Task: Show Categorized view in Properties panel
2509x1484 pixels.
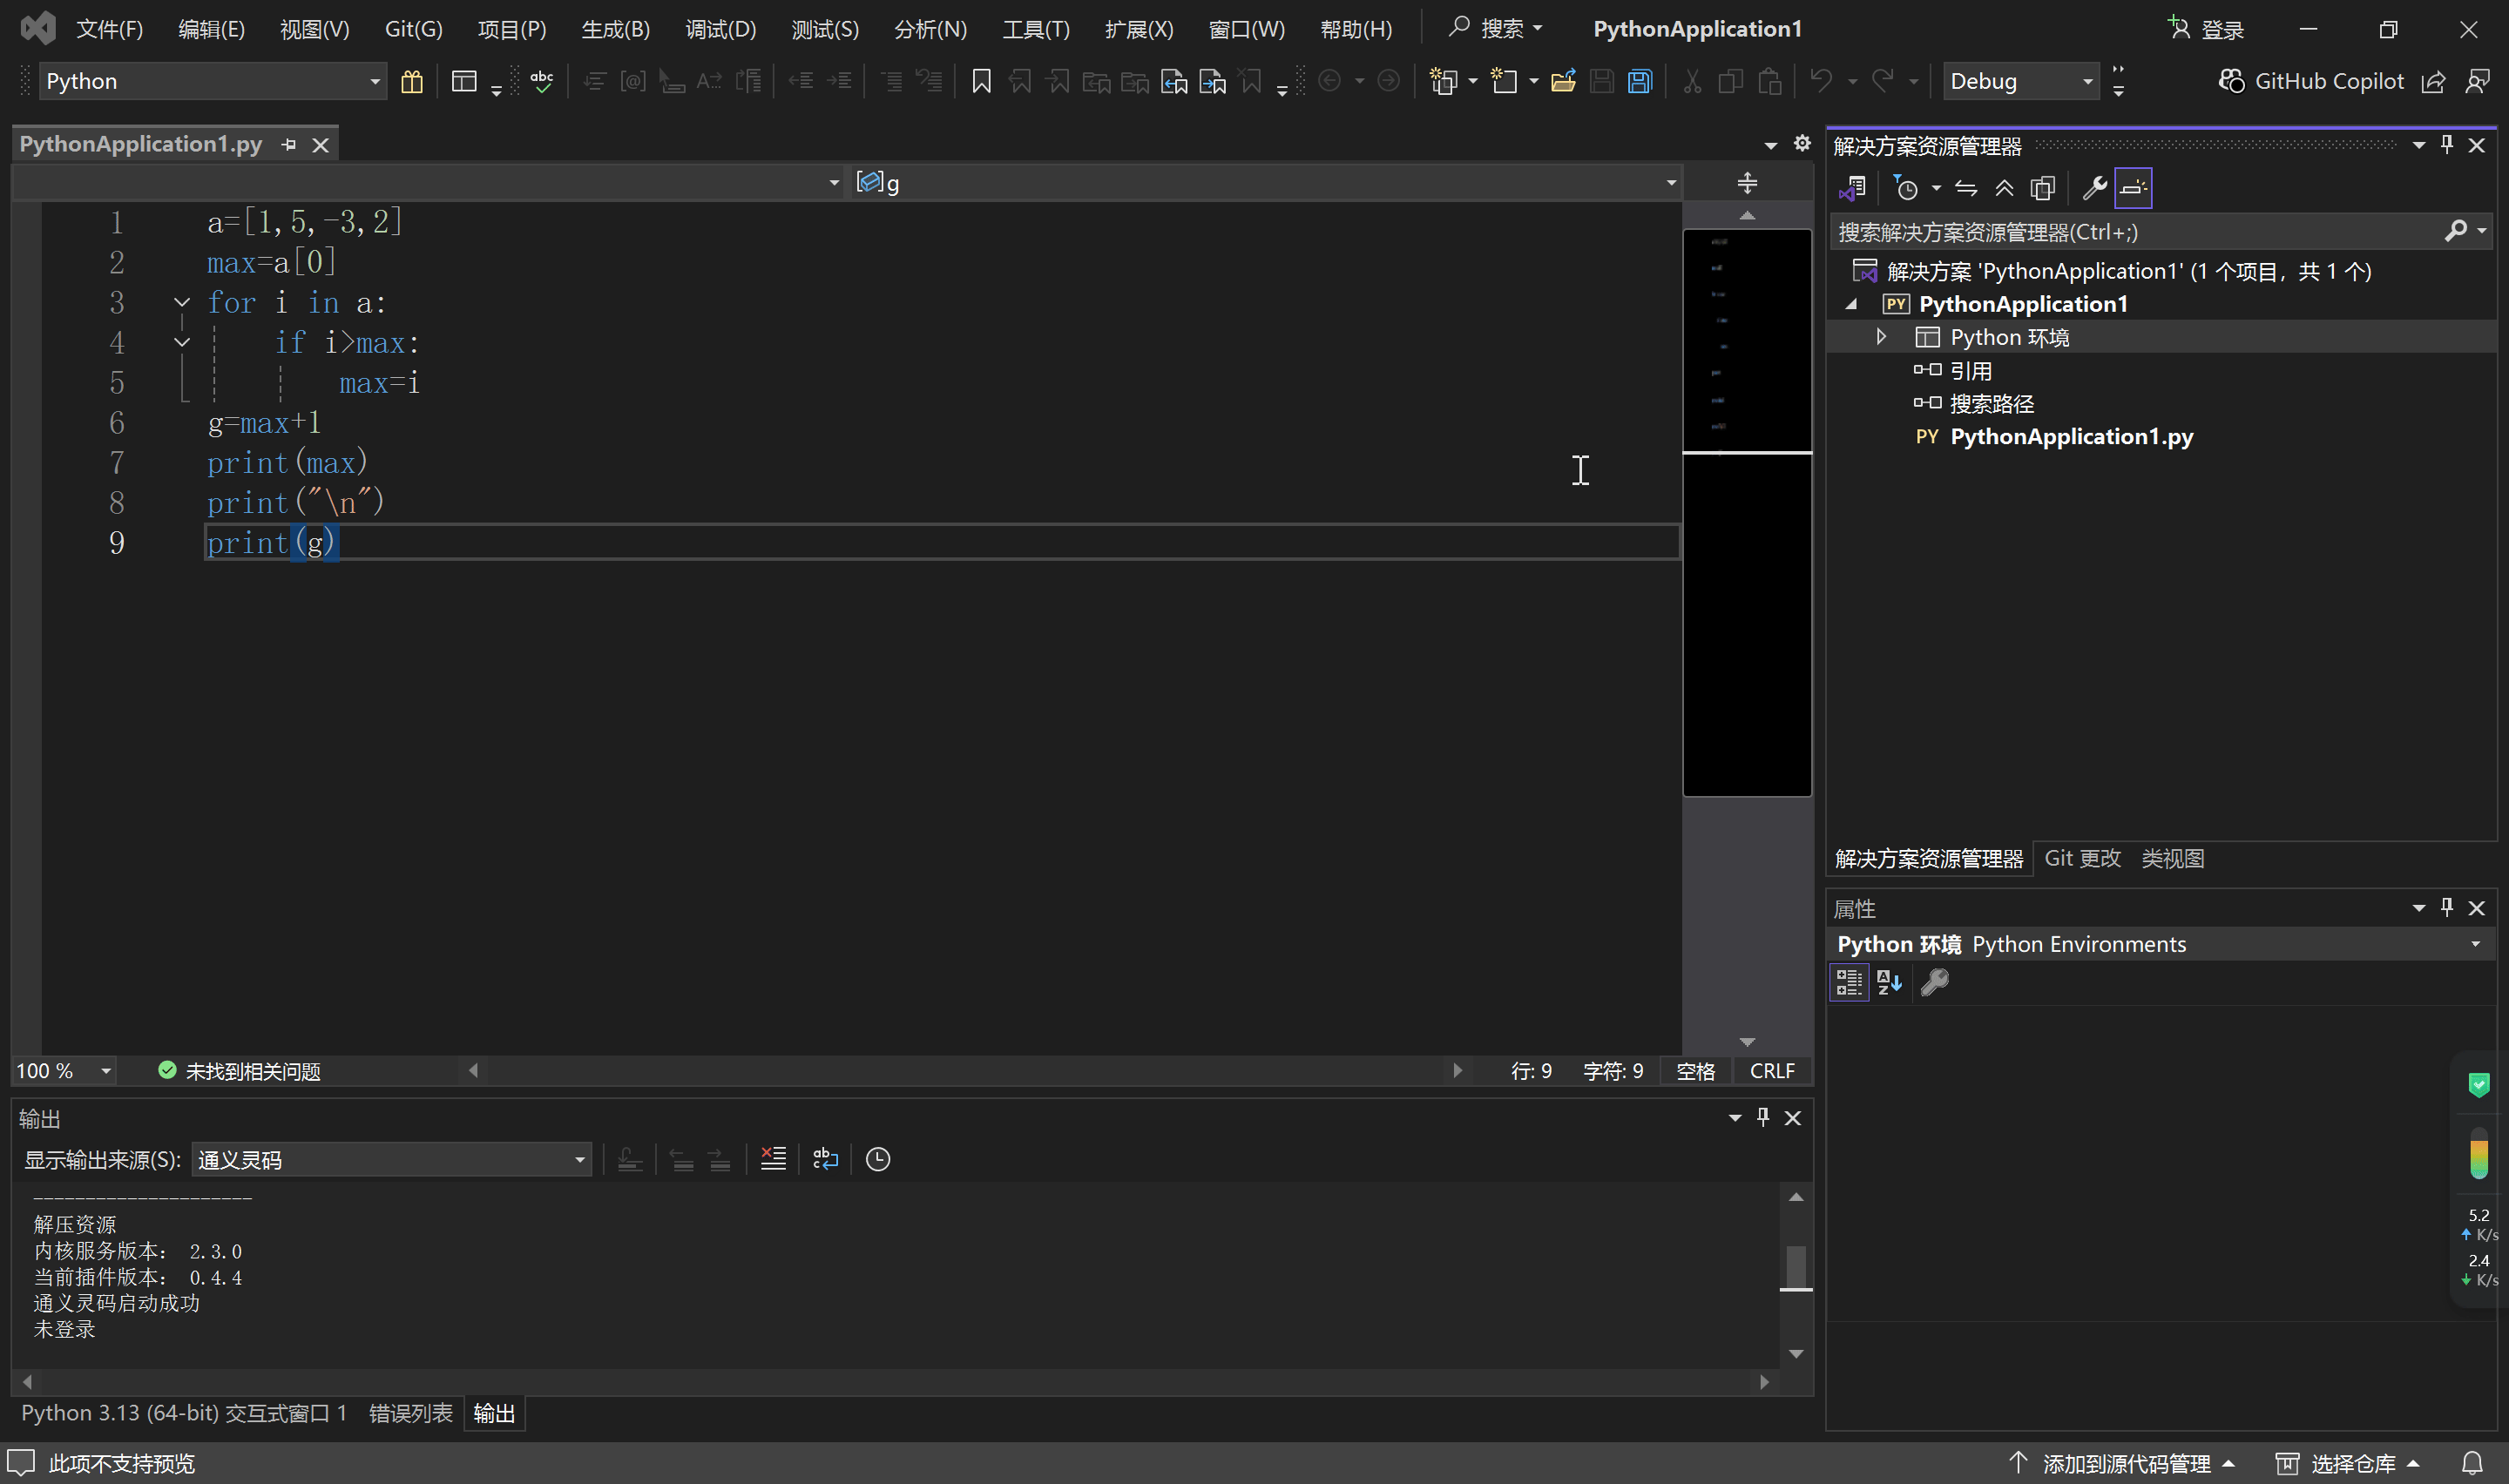Action: 1848,982
